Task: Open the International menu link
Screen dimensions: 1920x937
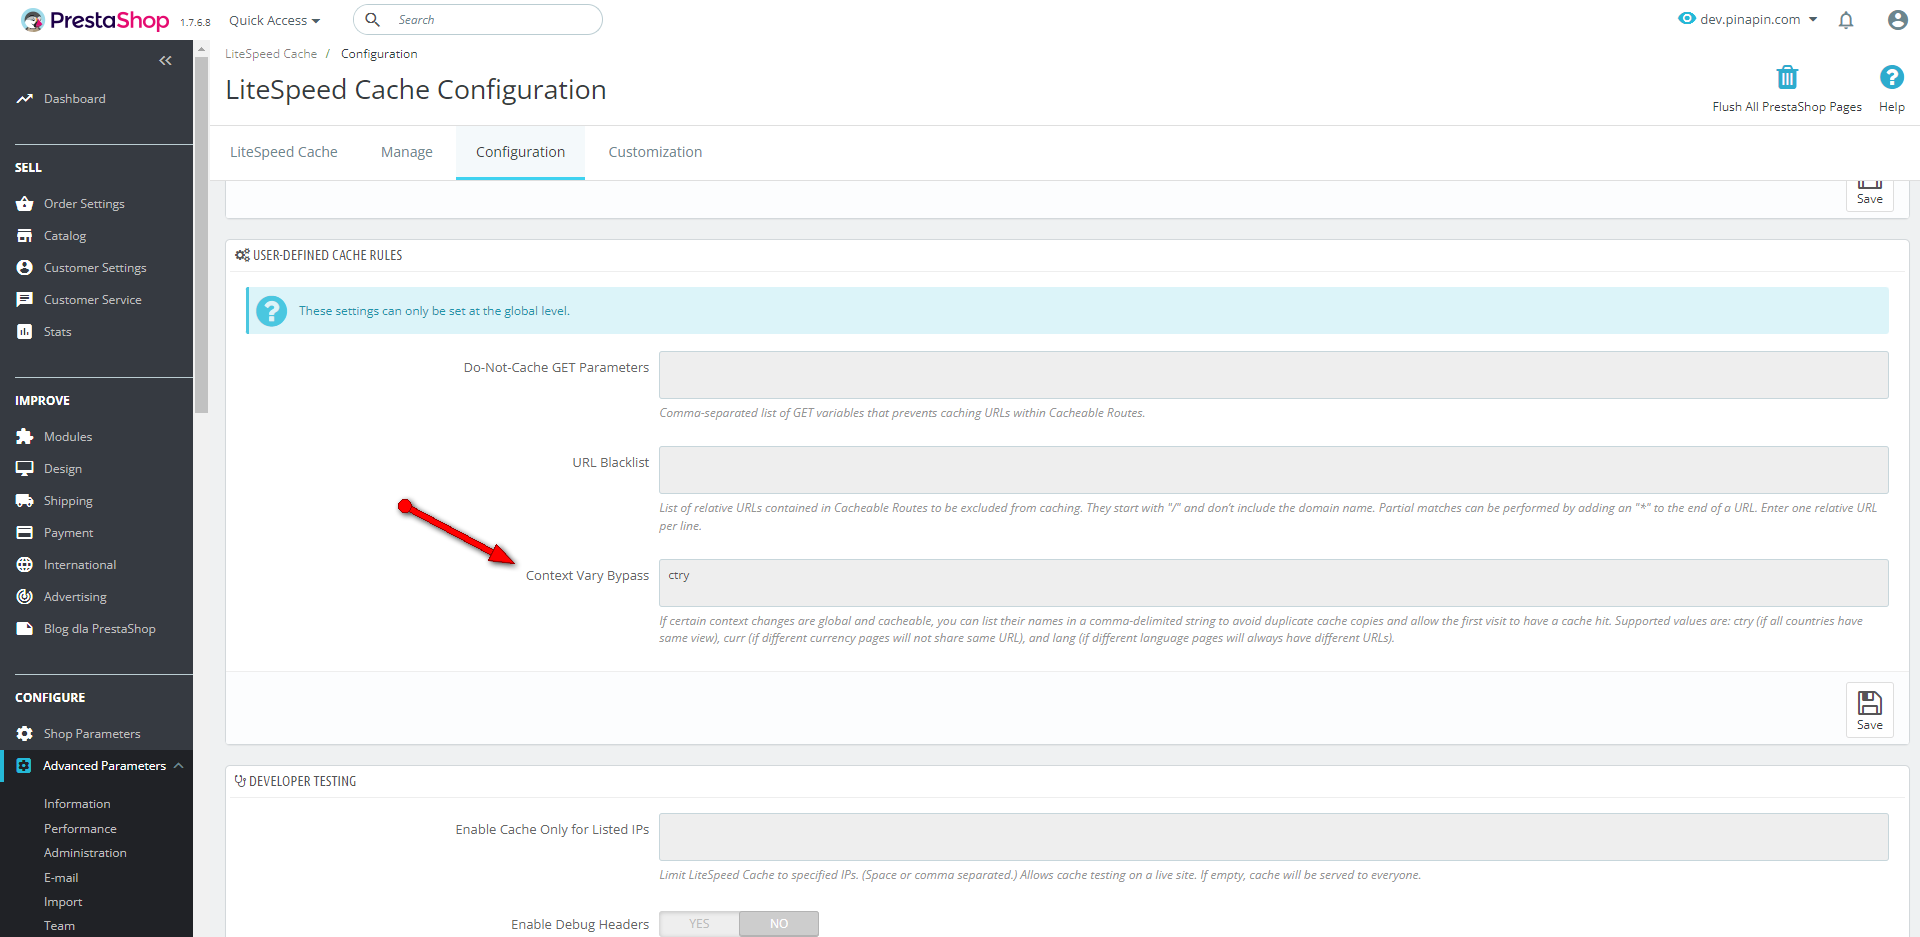Action: [x=80, y=565]
